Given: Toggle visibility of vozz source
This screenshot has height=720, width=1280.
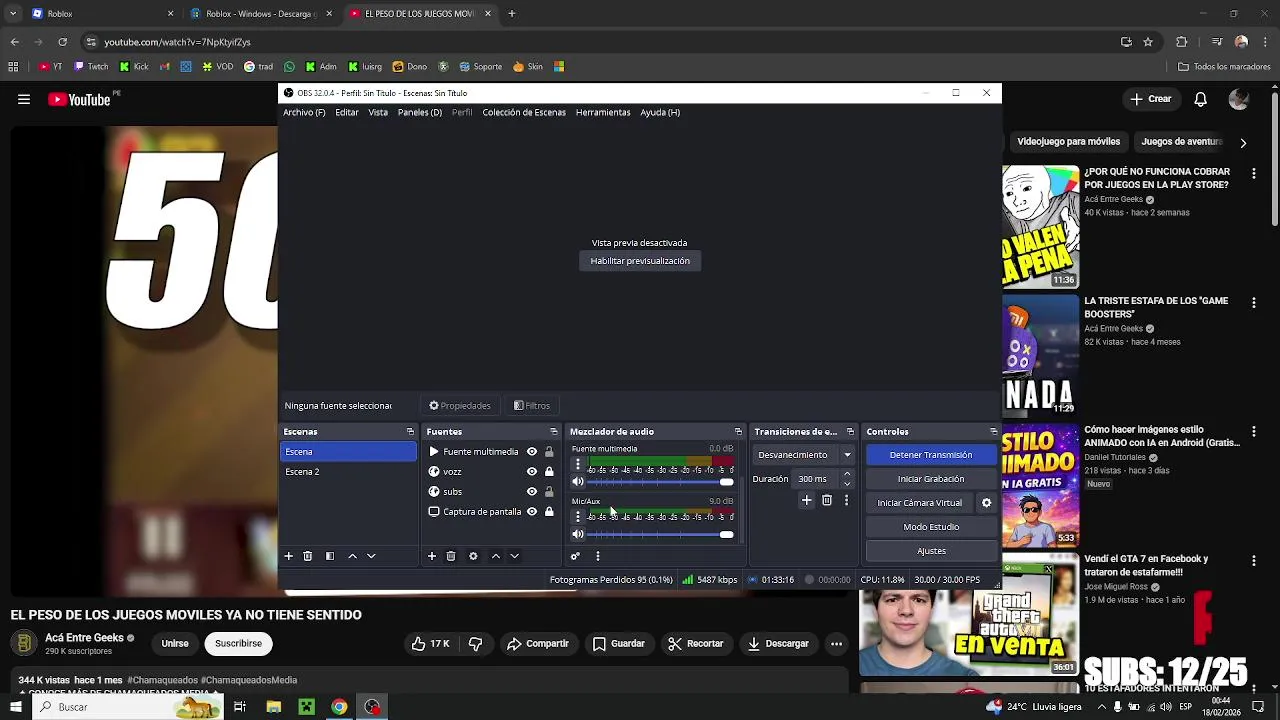Looking at the screenshot, I should point(532,472).
